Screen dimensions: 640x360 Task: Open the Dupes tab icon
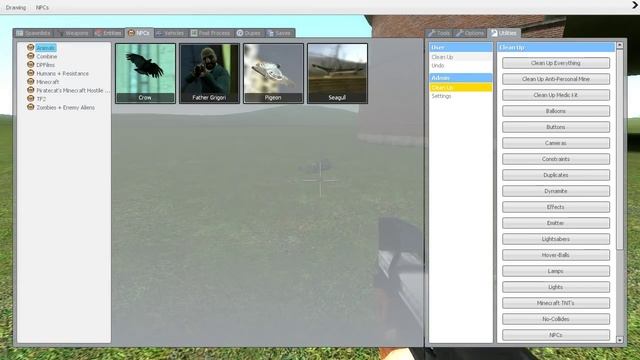(240, 33)
